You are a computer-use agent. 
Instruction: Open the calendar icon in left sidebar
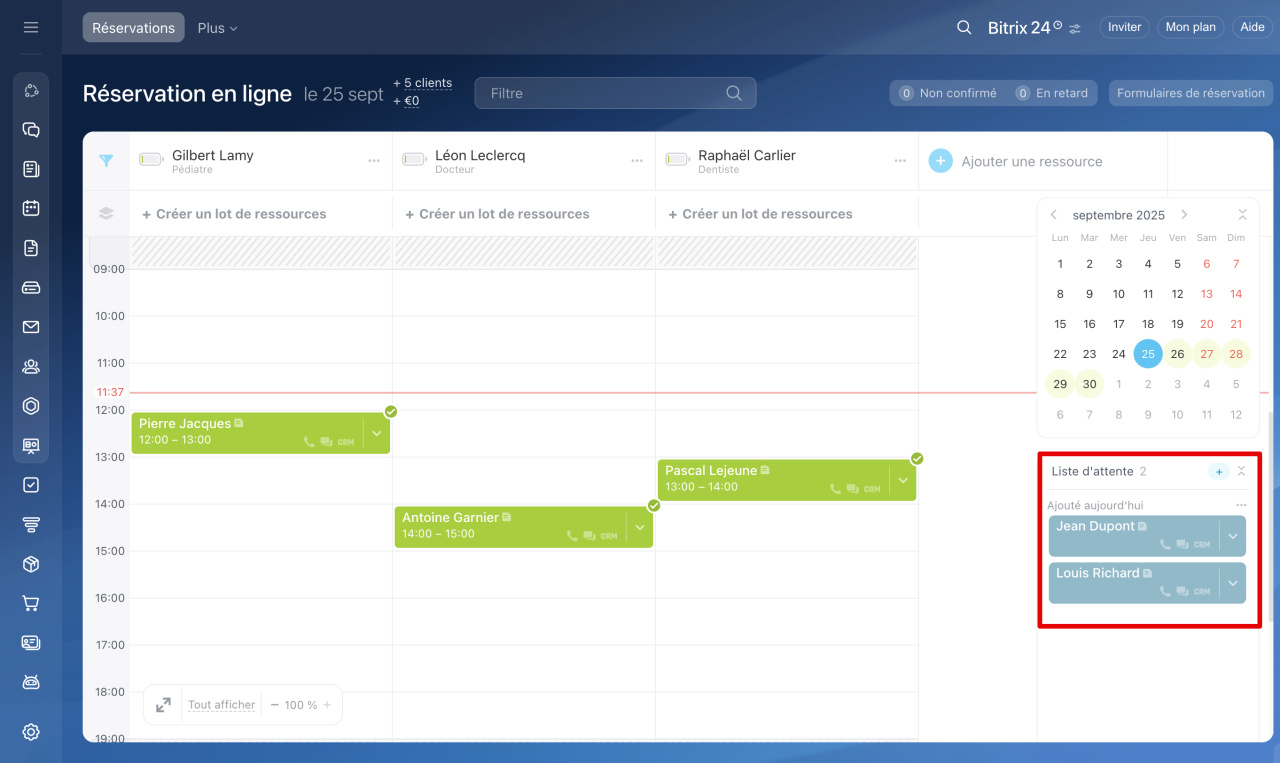click(31, 209)
